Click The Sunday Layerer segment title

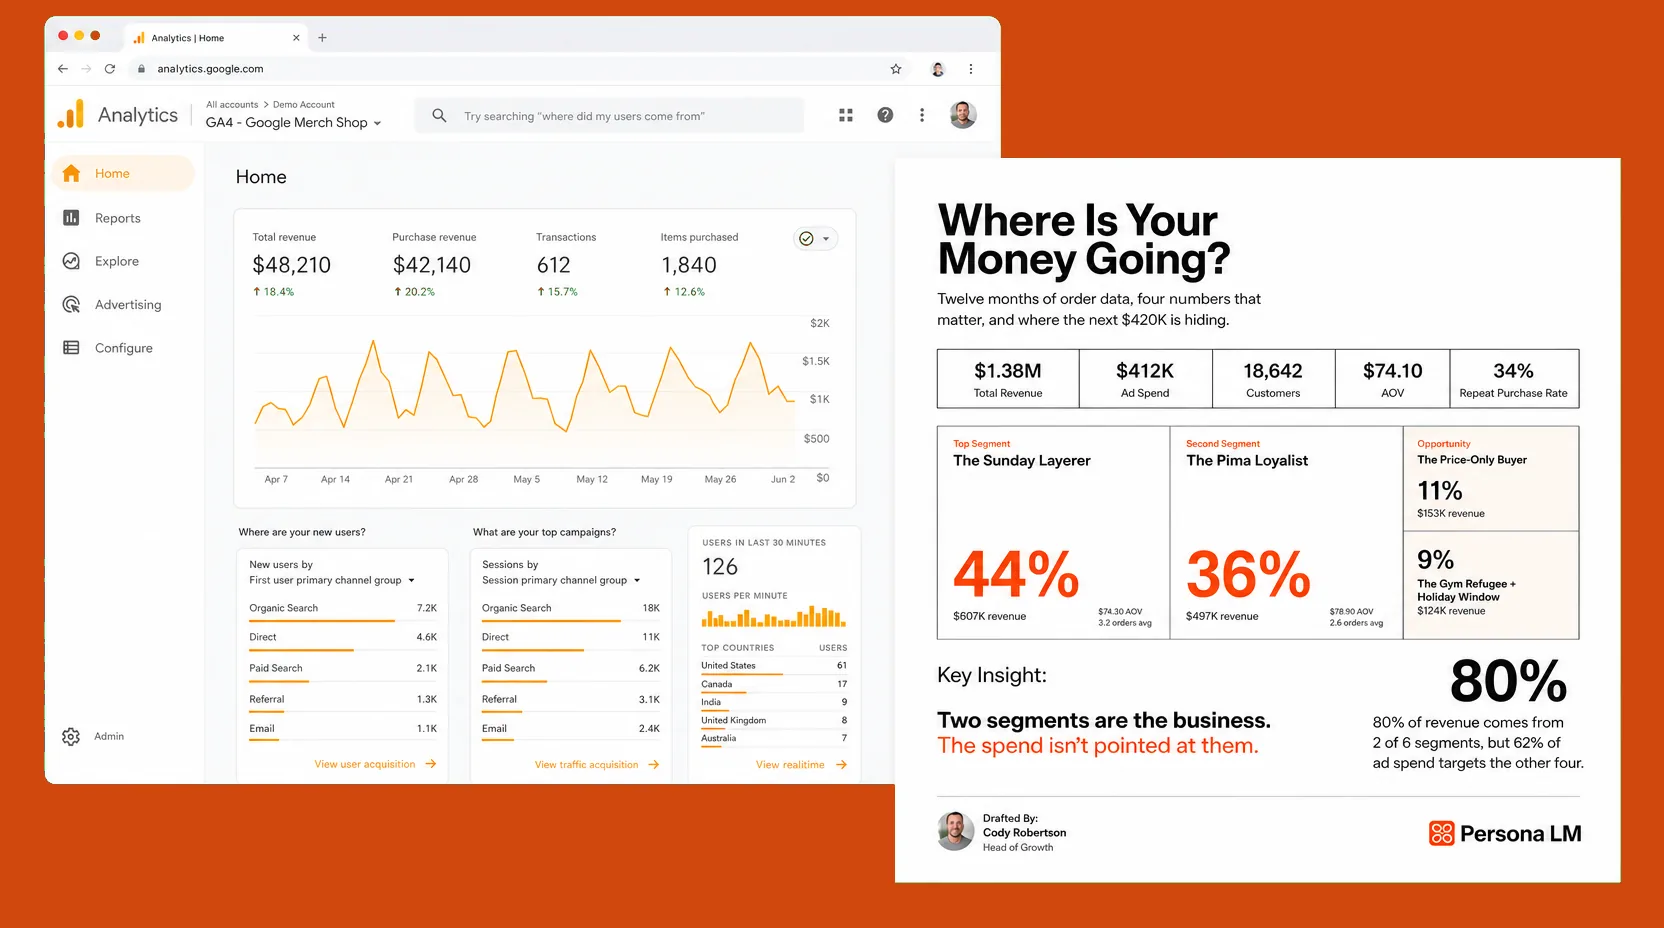(1022, 460)
